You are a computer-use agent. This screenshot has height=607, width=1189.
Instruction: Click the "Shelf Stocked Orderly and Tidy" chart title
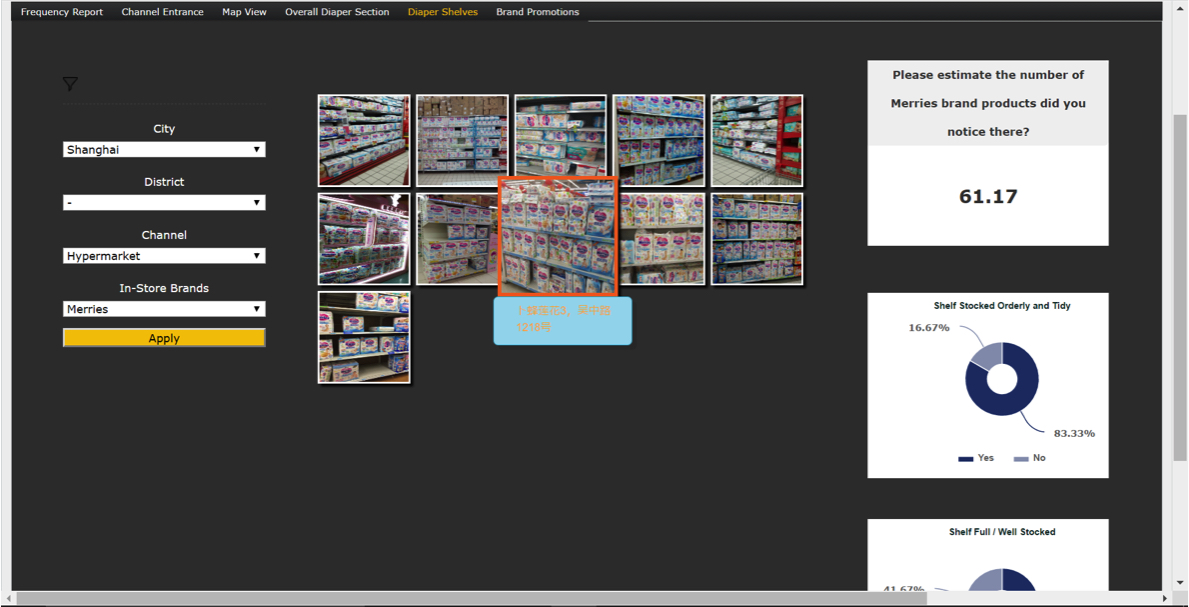[x=1002, y=306]
